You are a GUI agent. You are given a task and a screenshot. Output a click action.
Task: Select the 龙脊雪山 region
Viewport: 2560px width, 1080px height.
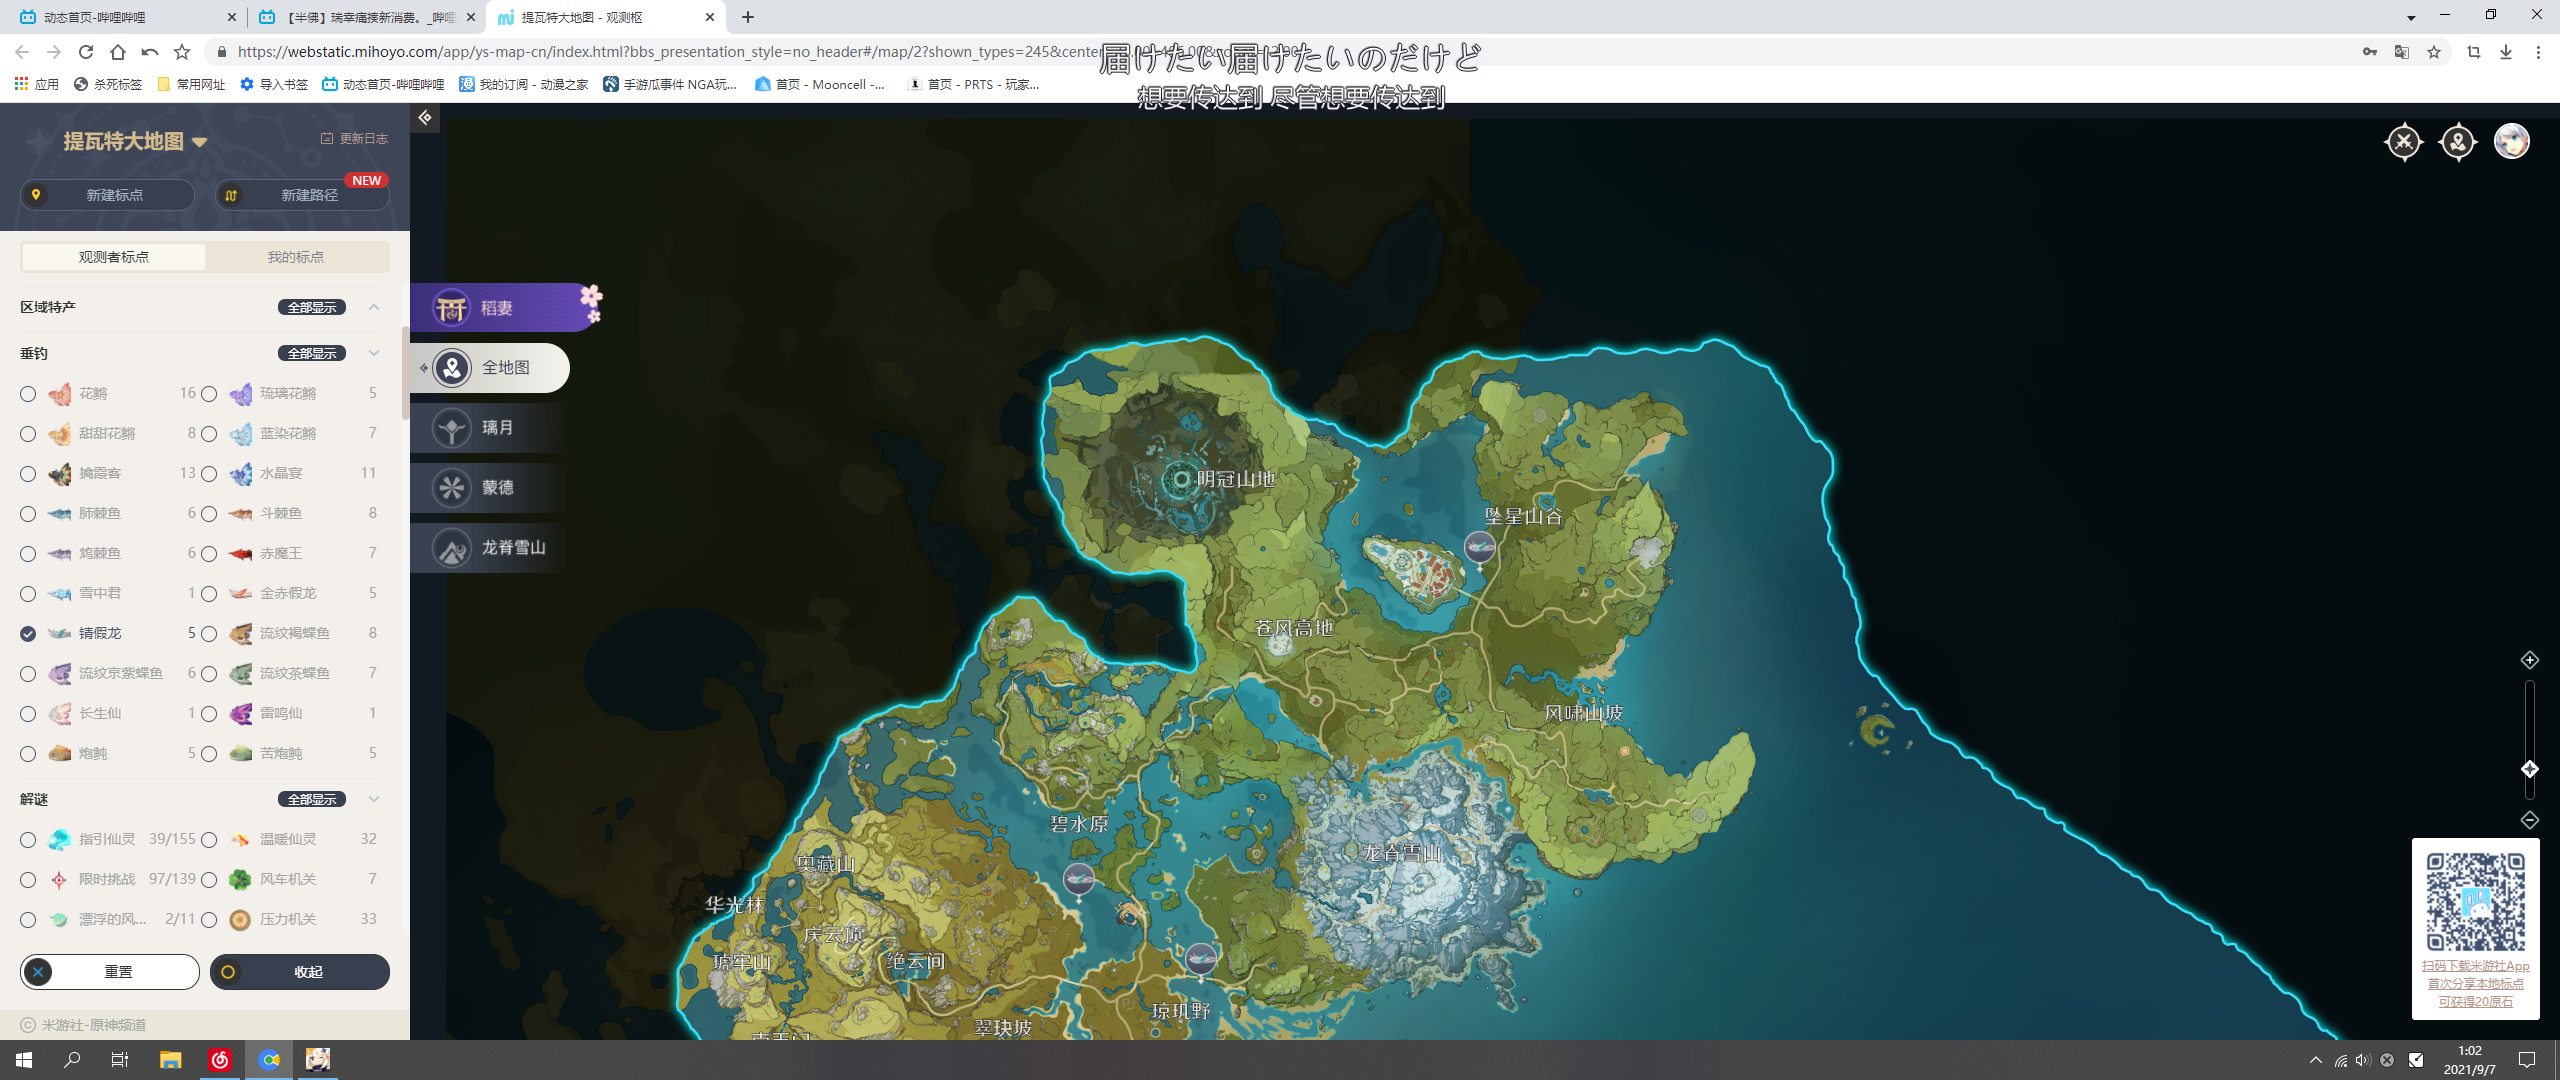pyautogui.click(x=490, y=548)
